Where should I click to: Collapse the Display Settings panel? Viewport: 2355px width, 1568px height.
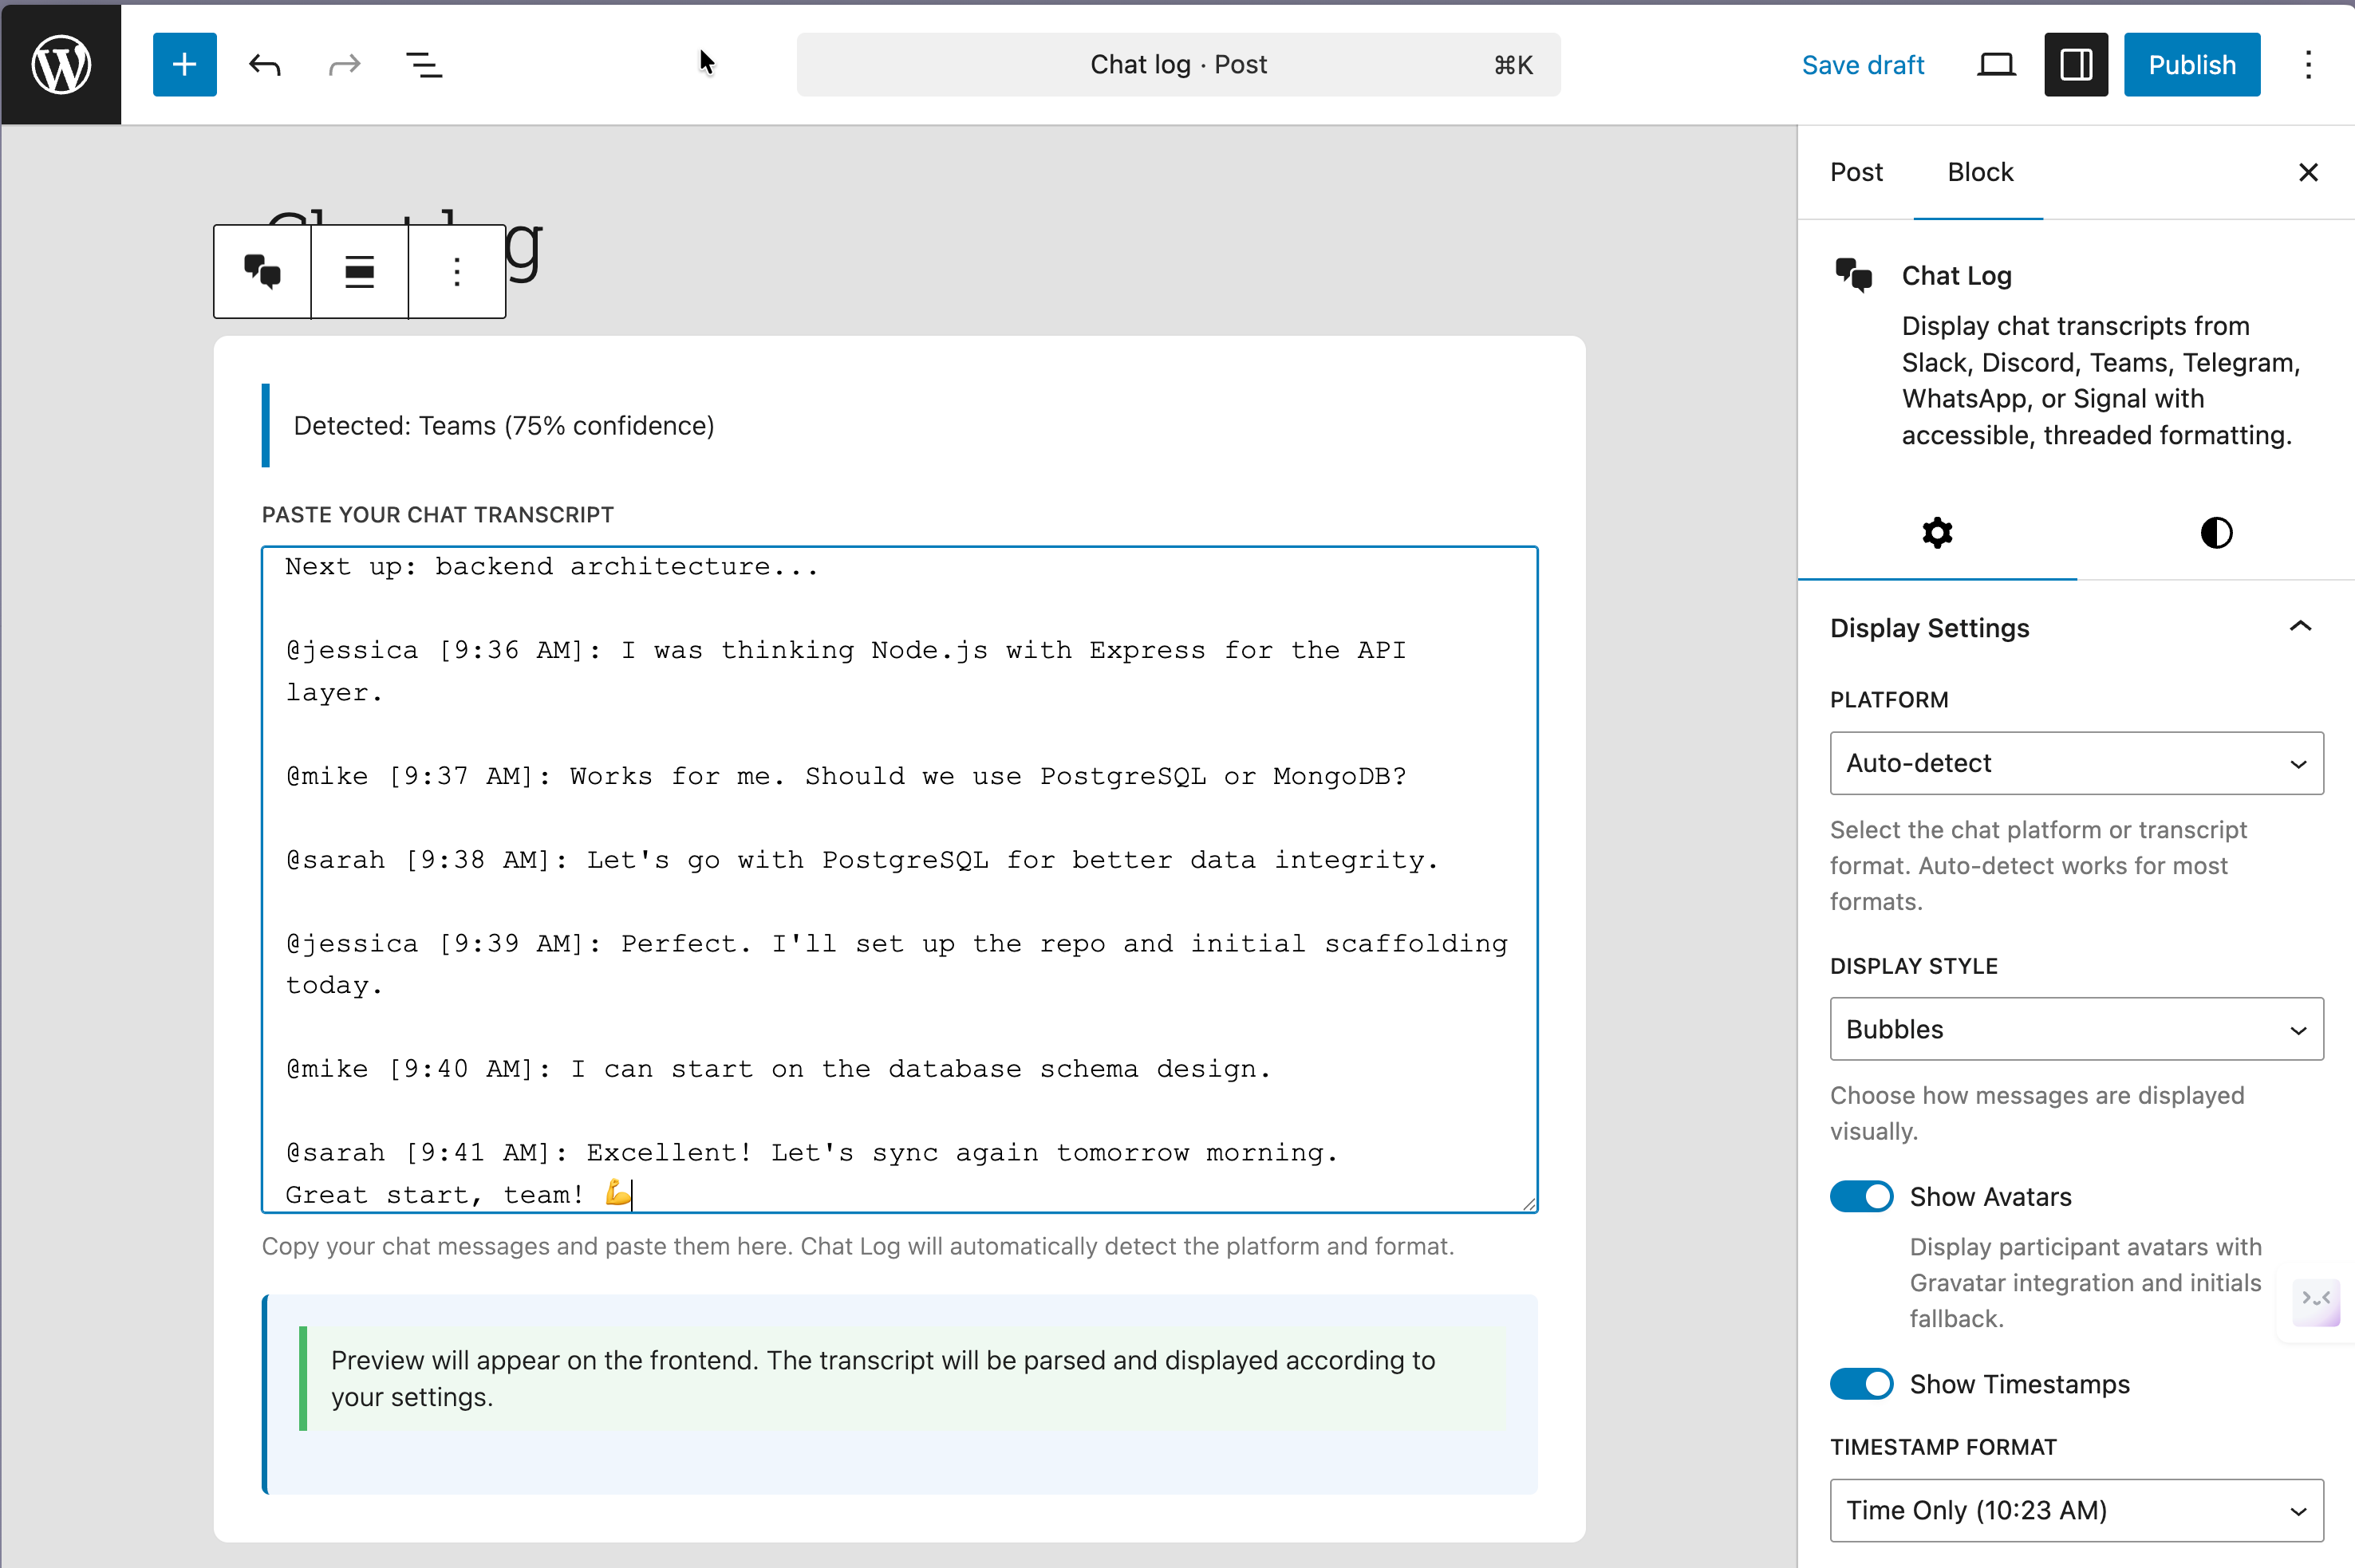(x=2300, y=627)
